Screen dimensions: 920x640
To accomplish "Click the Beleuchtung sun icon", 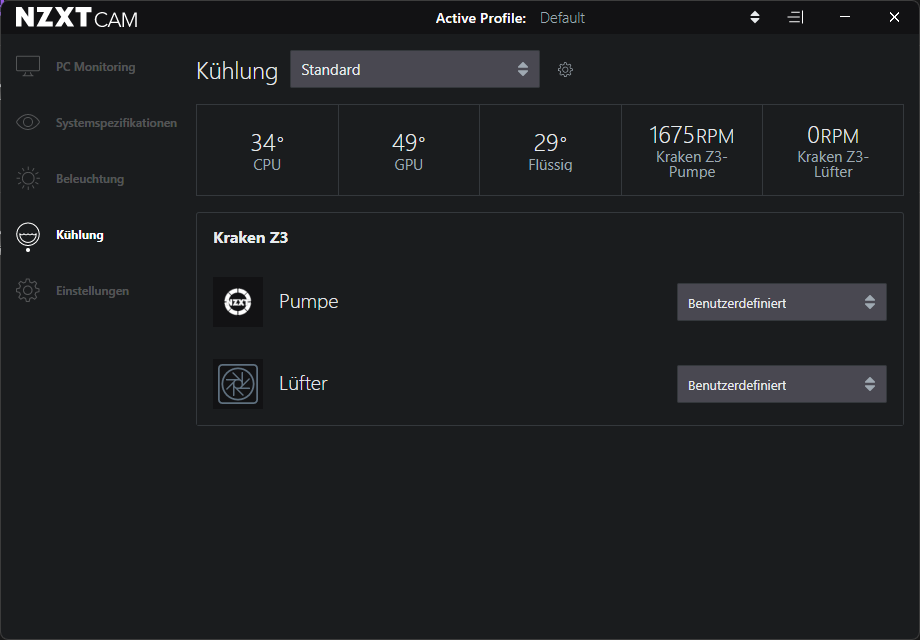I will pos(28,178).
